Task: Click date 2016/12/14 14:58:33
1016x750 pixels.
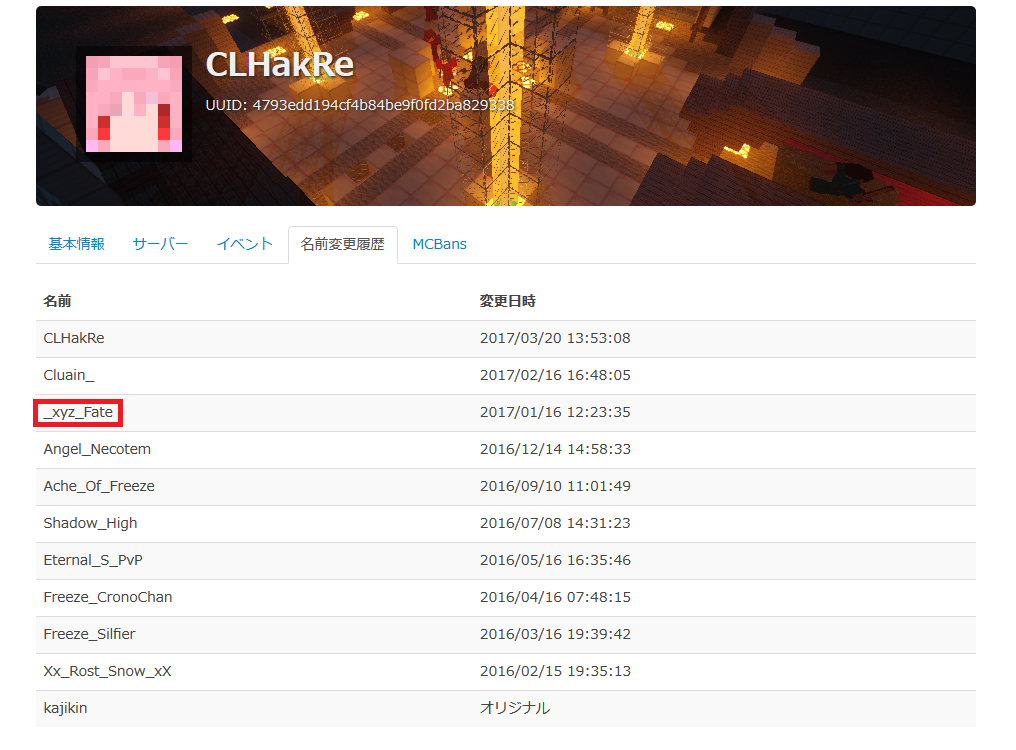Action: pos(555,449)
